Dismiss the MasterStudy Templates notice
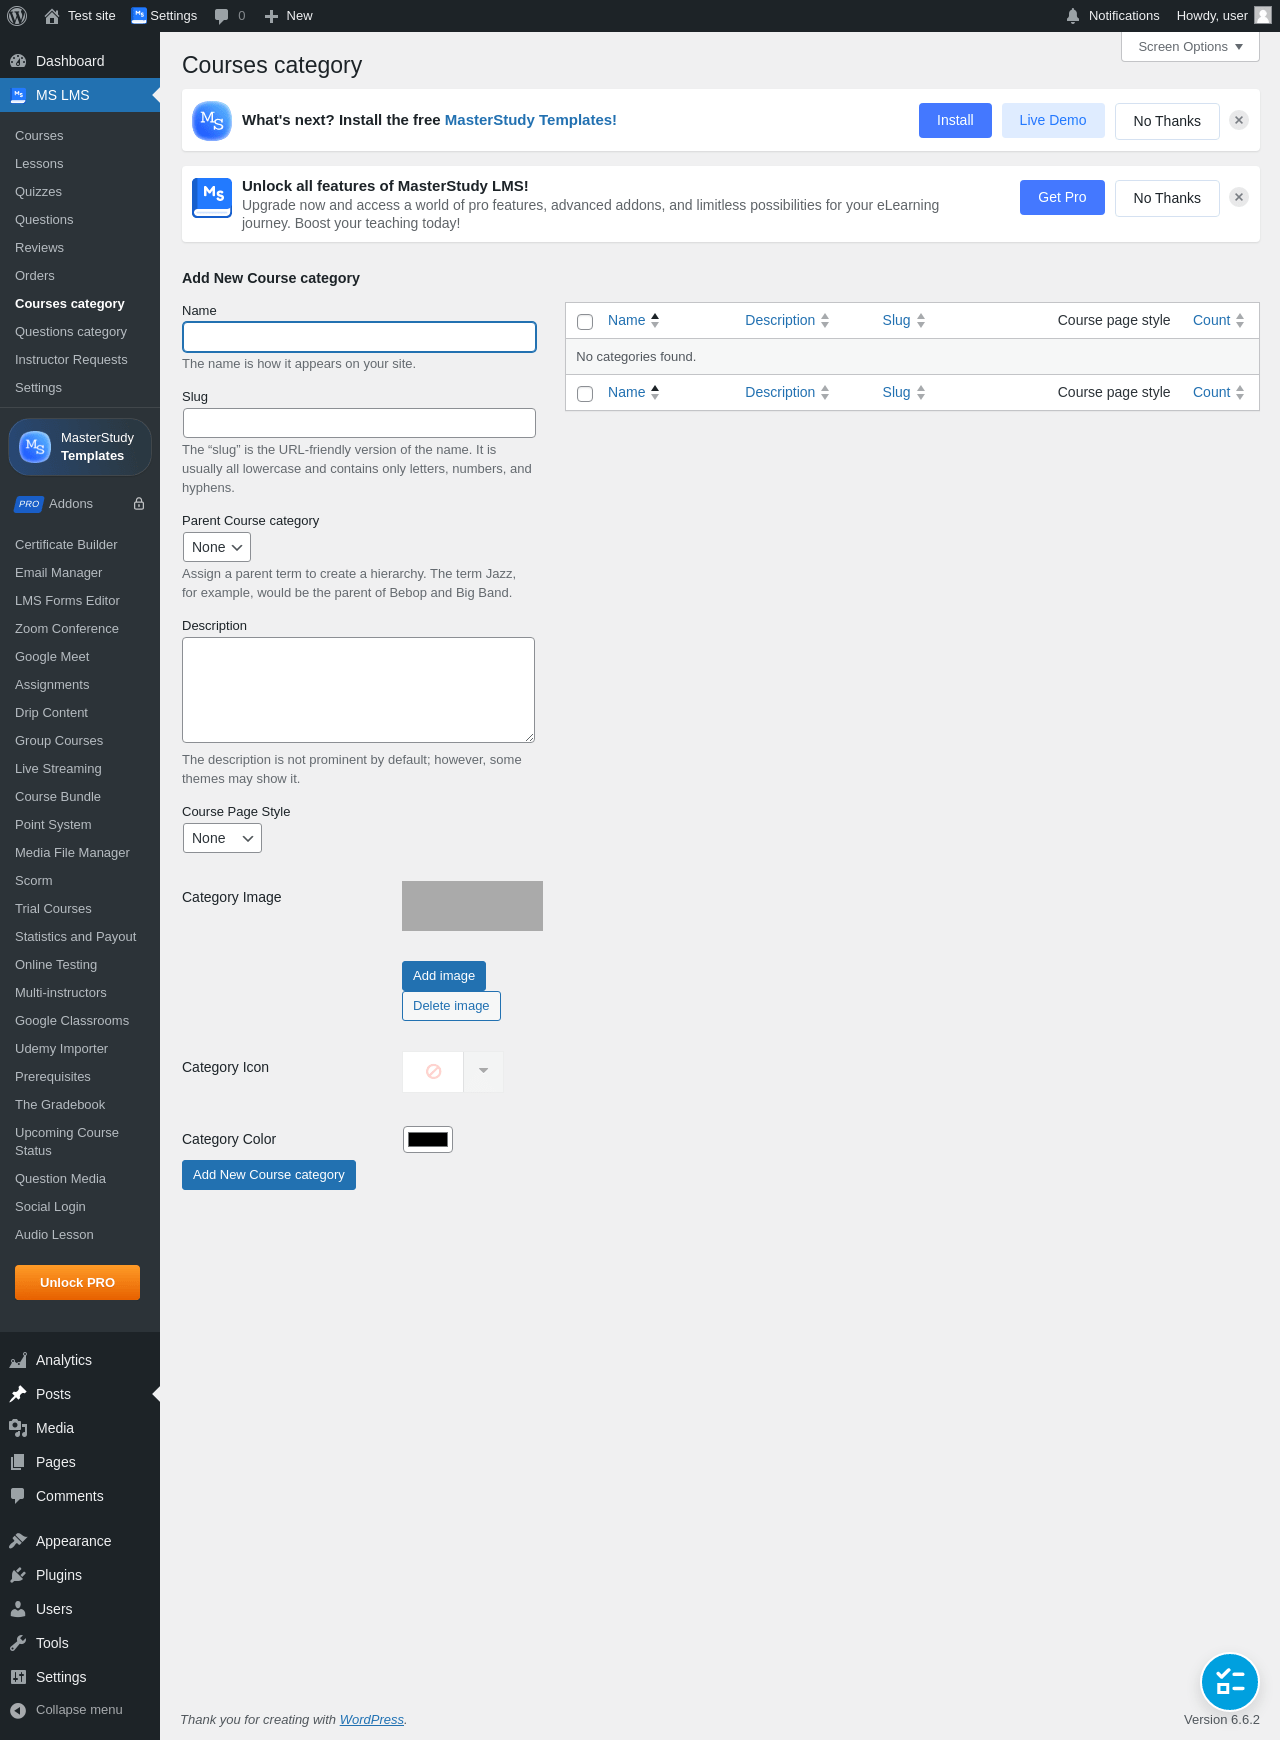The image size is (1280, 1740). tap(1239, 120)
